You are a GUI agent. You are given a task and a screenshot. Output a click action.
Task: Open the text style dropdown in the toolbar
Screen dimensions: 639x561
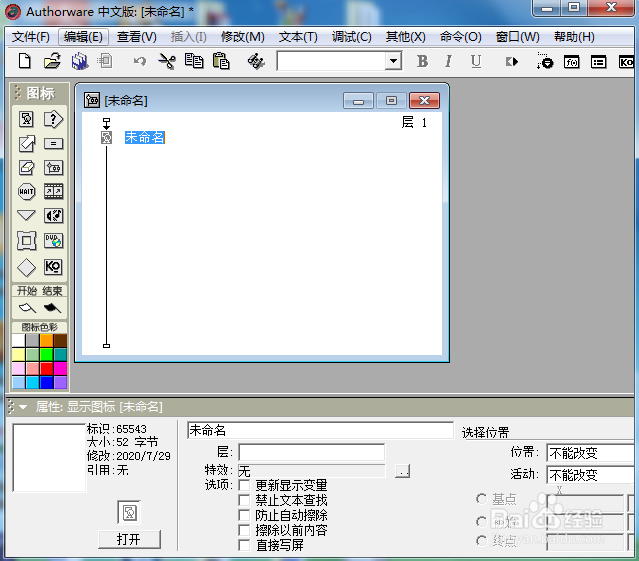coord(393,61)
